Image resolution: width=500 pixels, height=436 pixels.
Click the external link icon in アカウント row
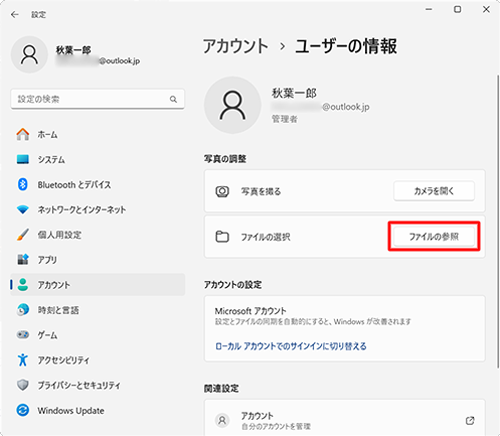[470, 421]
